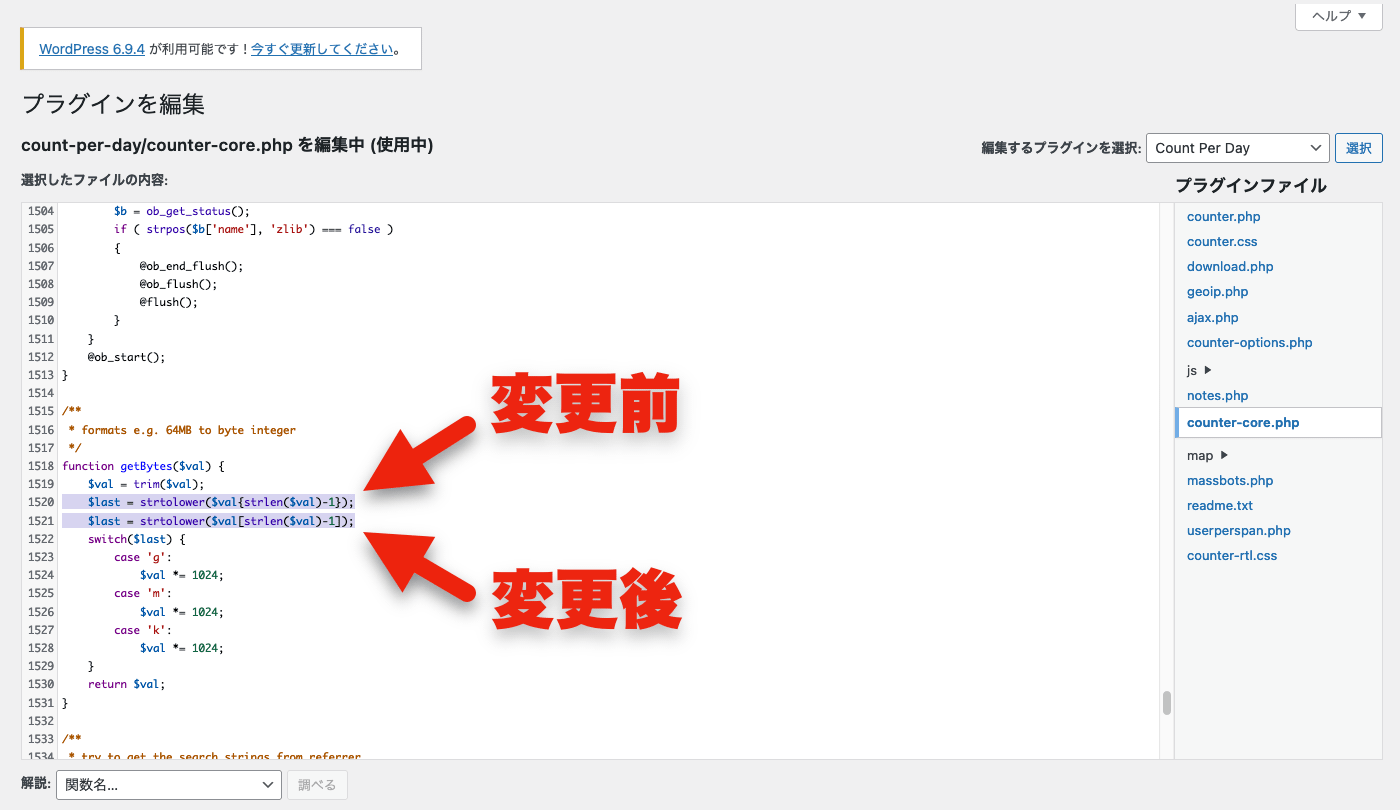Viewport: 1400px width, 810px height.
Task: Expand the js folder
Action: click(1199, 370)
